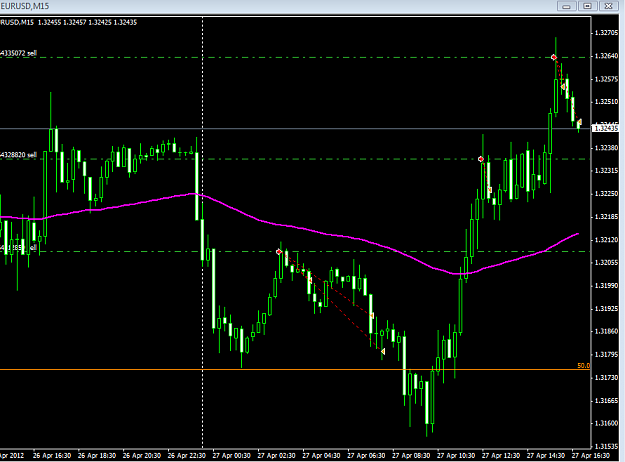The width and height of the screenshot is (625, 462).
Task: Click the 27 Apr 06:30 time label
Action: (366, 455)
